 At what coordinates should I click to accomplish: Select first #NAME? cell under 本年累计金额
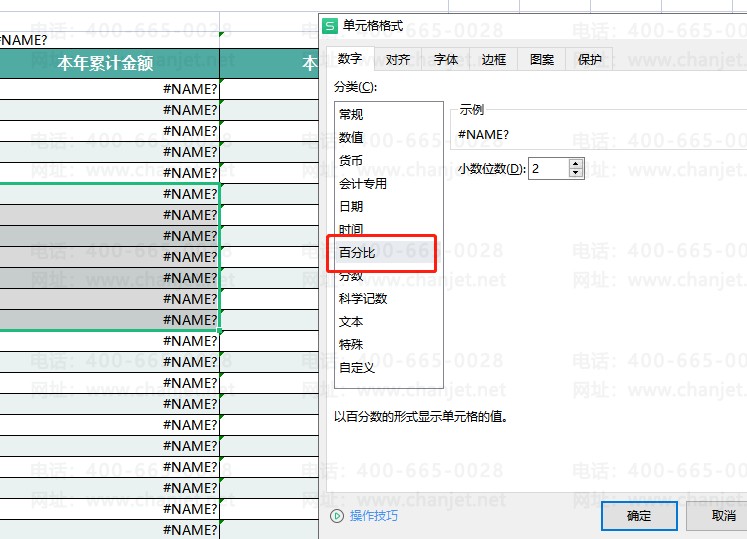pyautogui.click(x=110, y=89)
